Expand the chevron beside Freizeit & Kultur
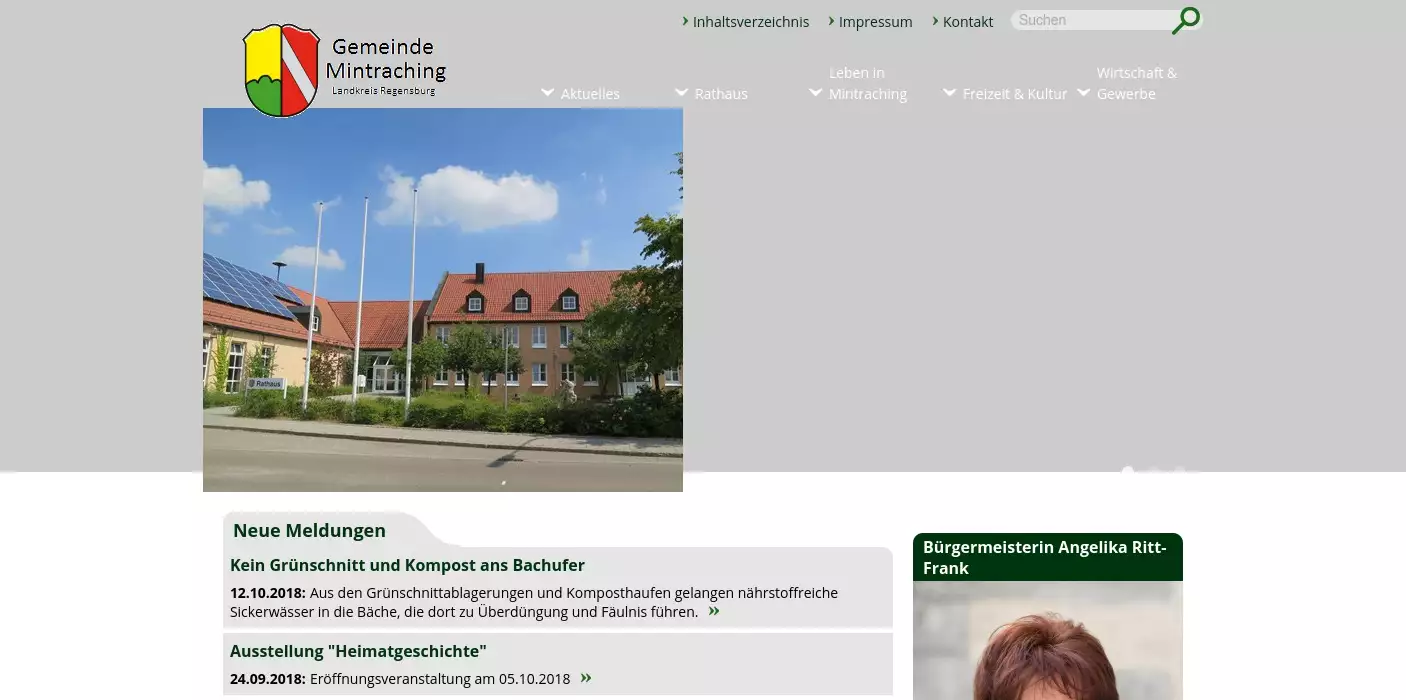1406x700 pixels. [x=949, y=93]
